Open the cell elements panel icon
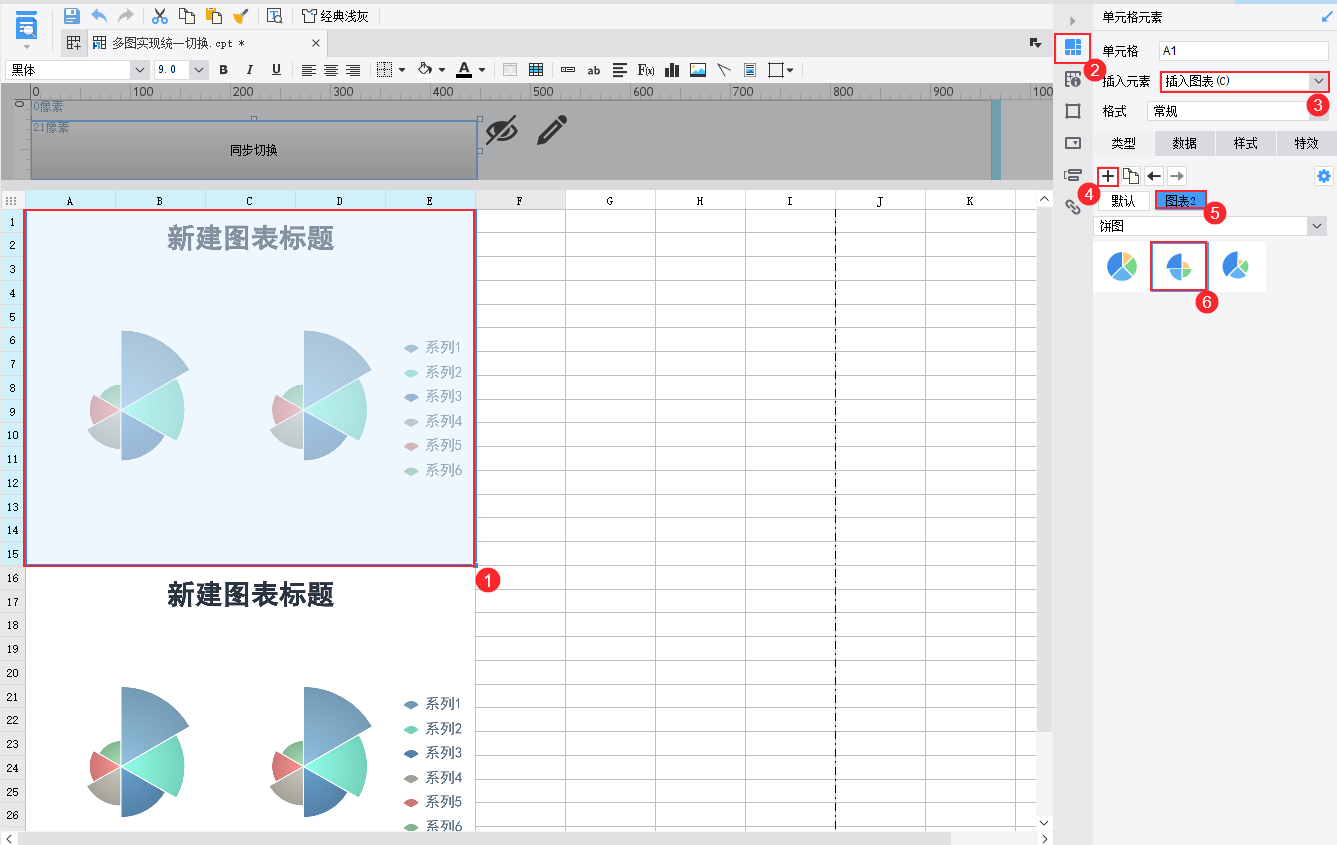Image resolution: width=1337 pixels, height=845 pixels. click(x=1072, y=47)
